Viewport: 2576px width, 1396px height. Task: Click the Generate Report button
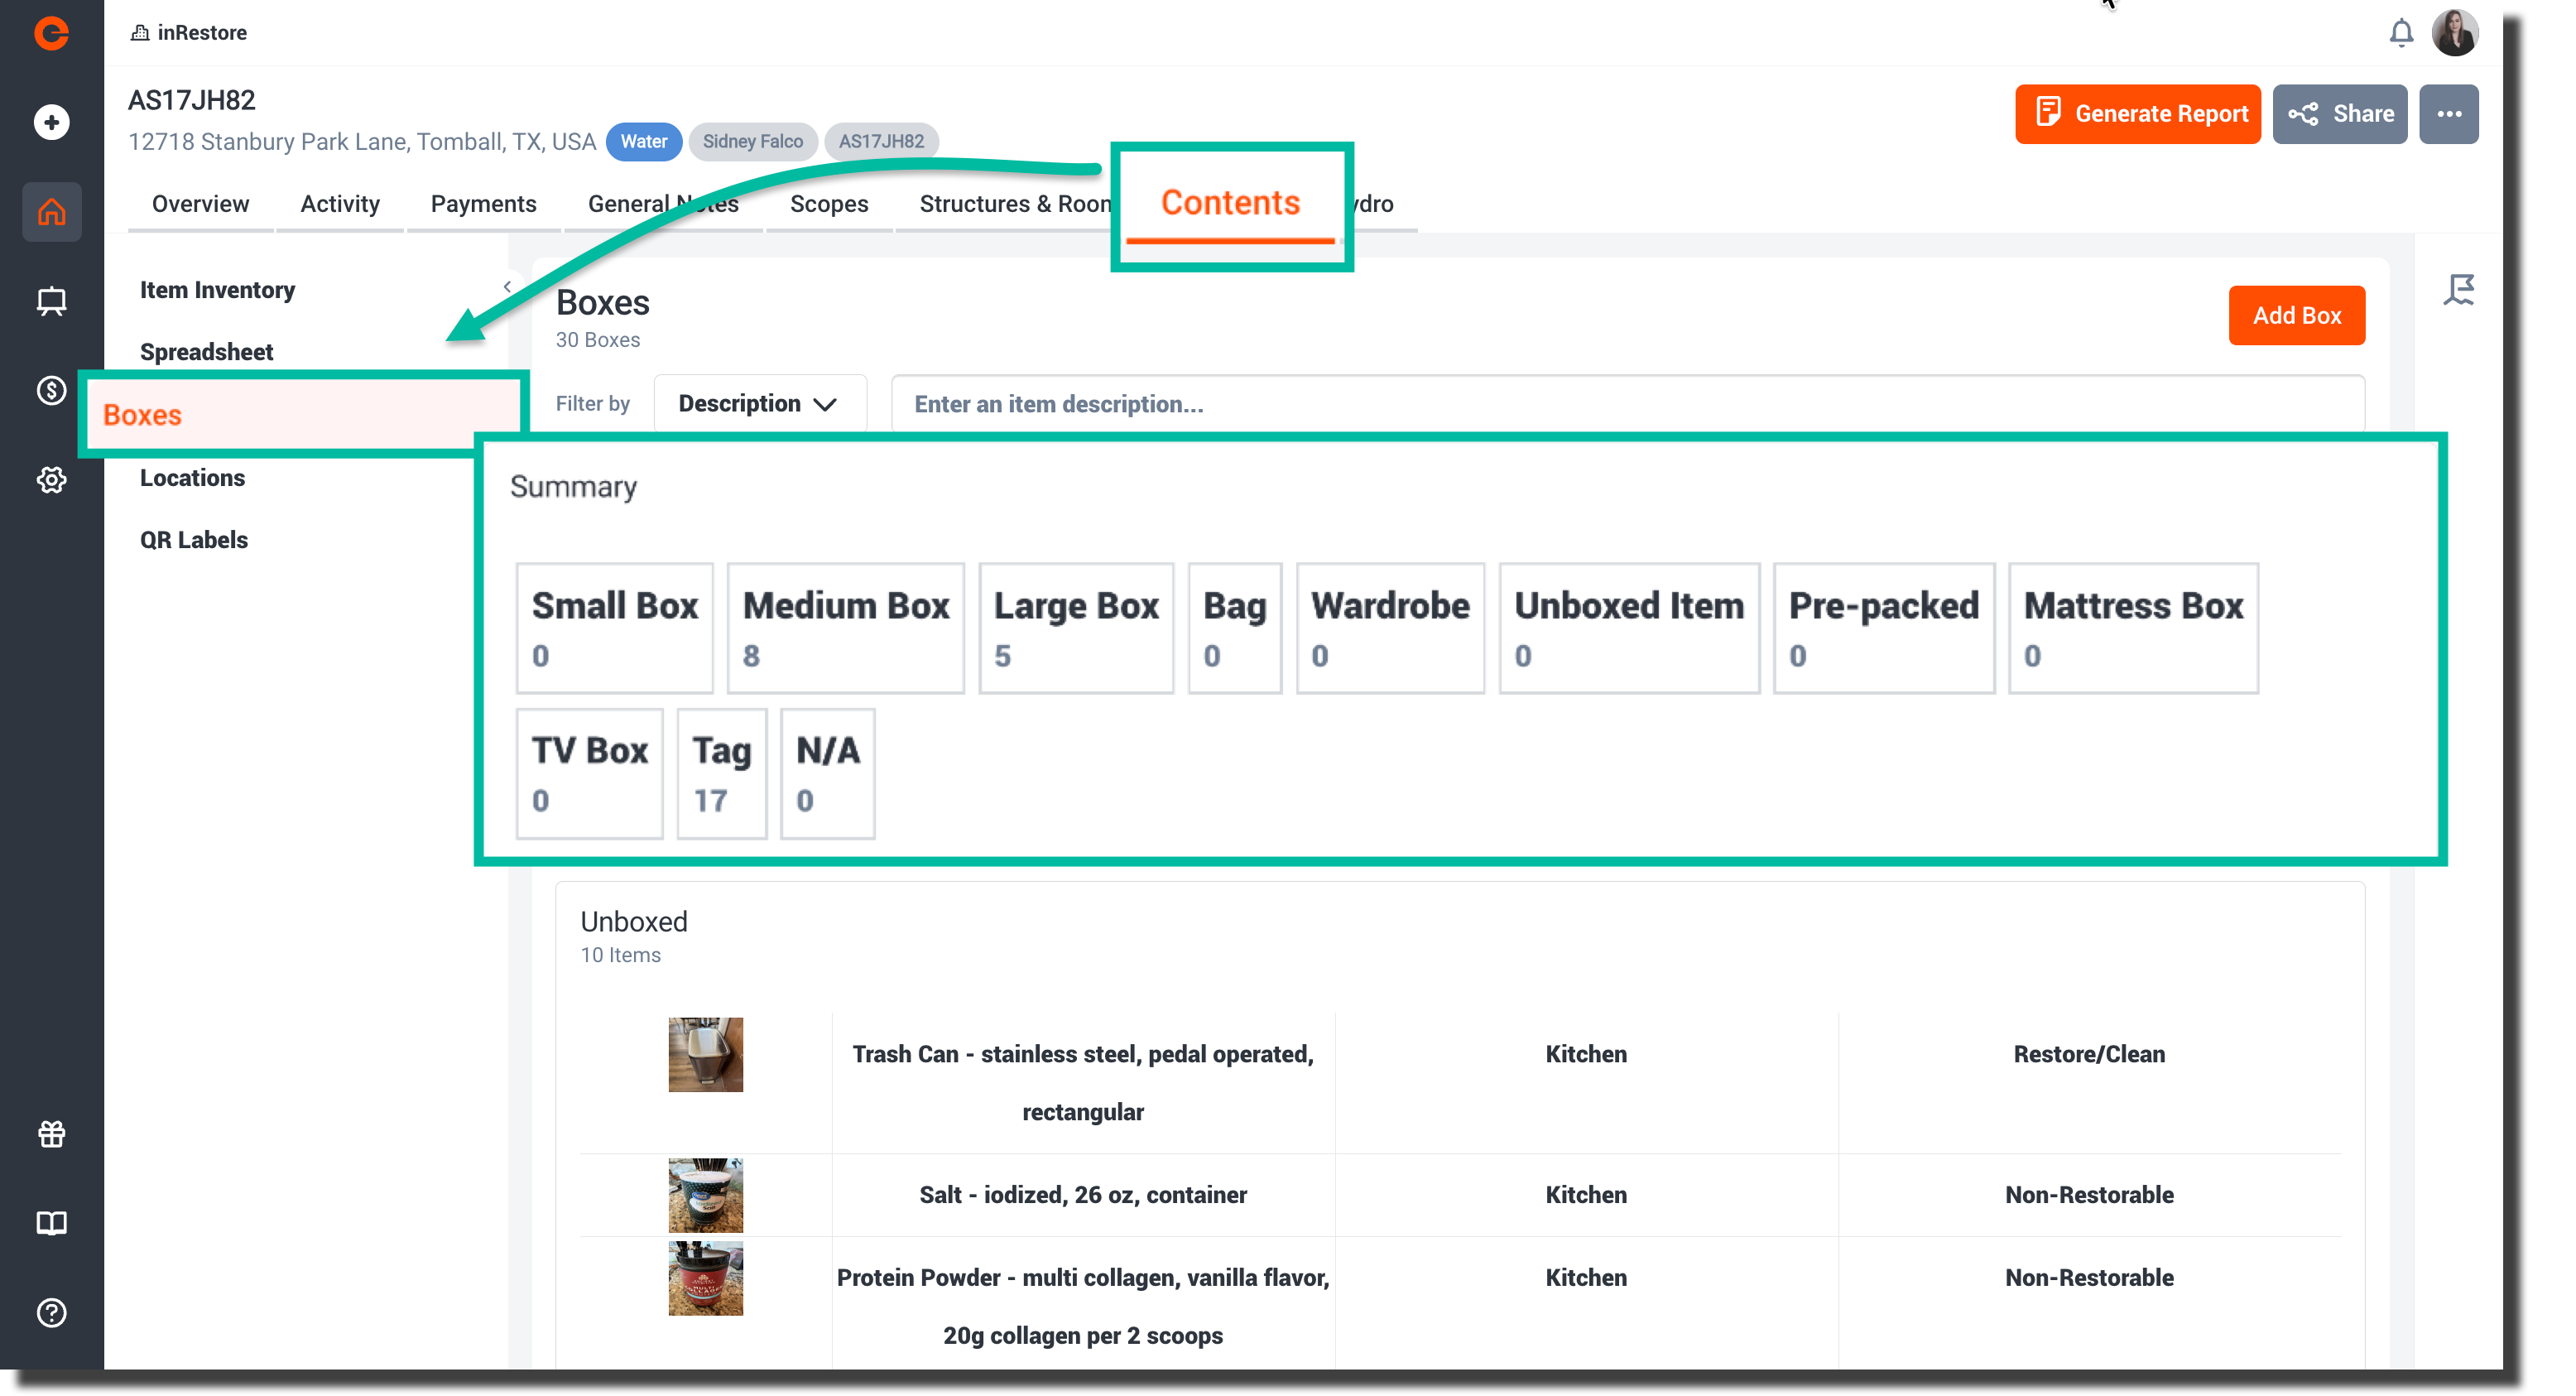(x=2137, y=114)
